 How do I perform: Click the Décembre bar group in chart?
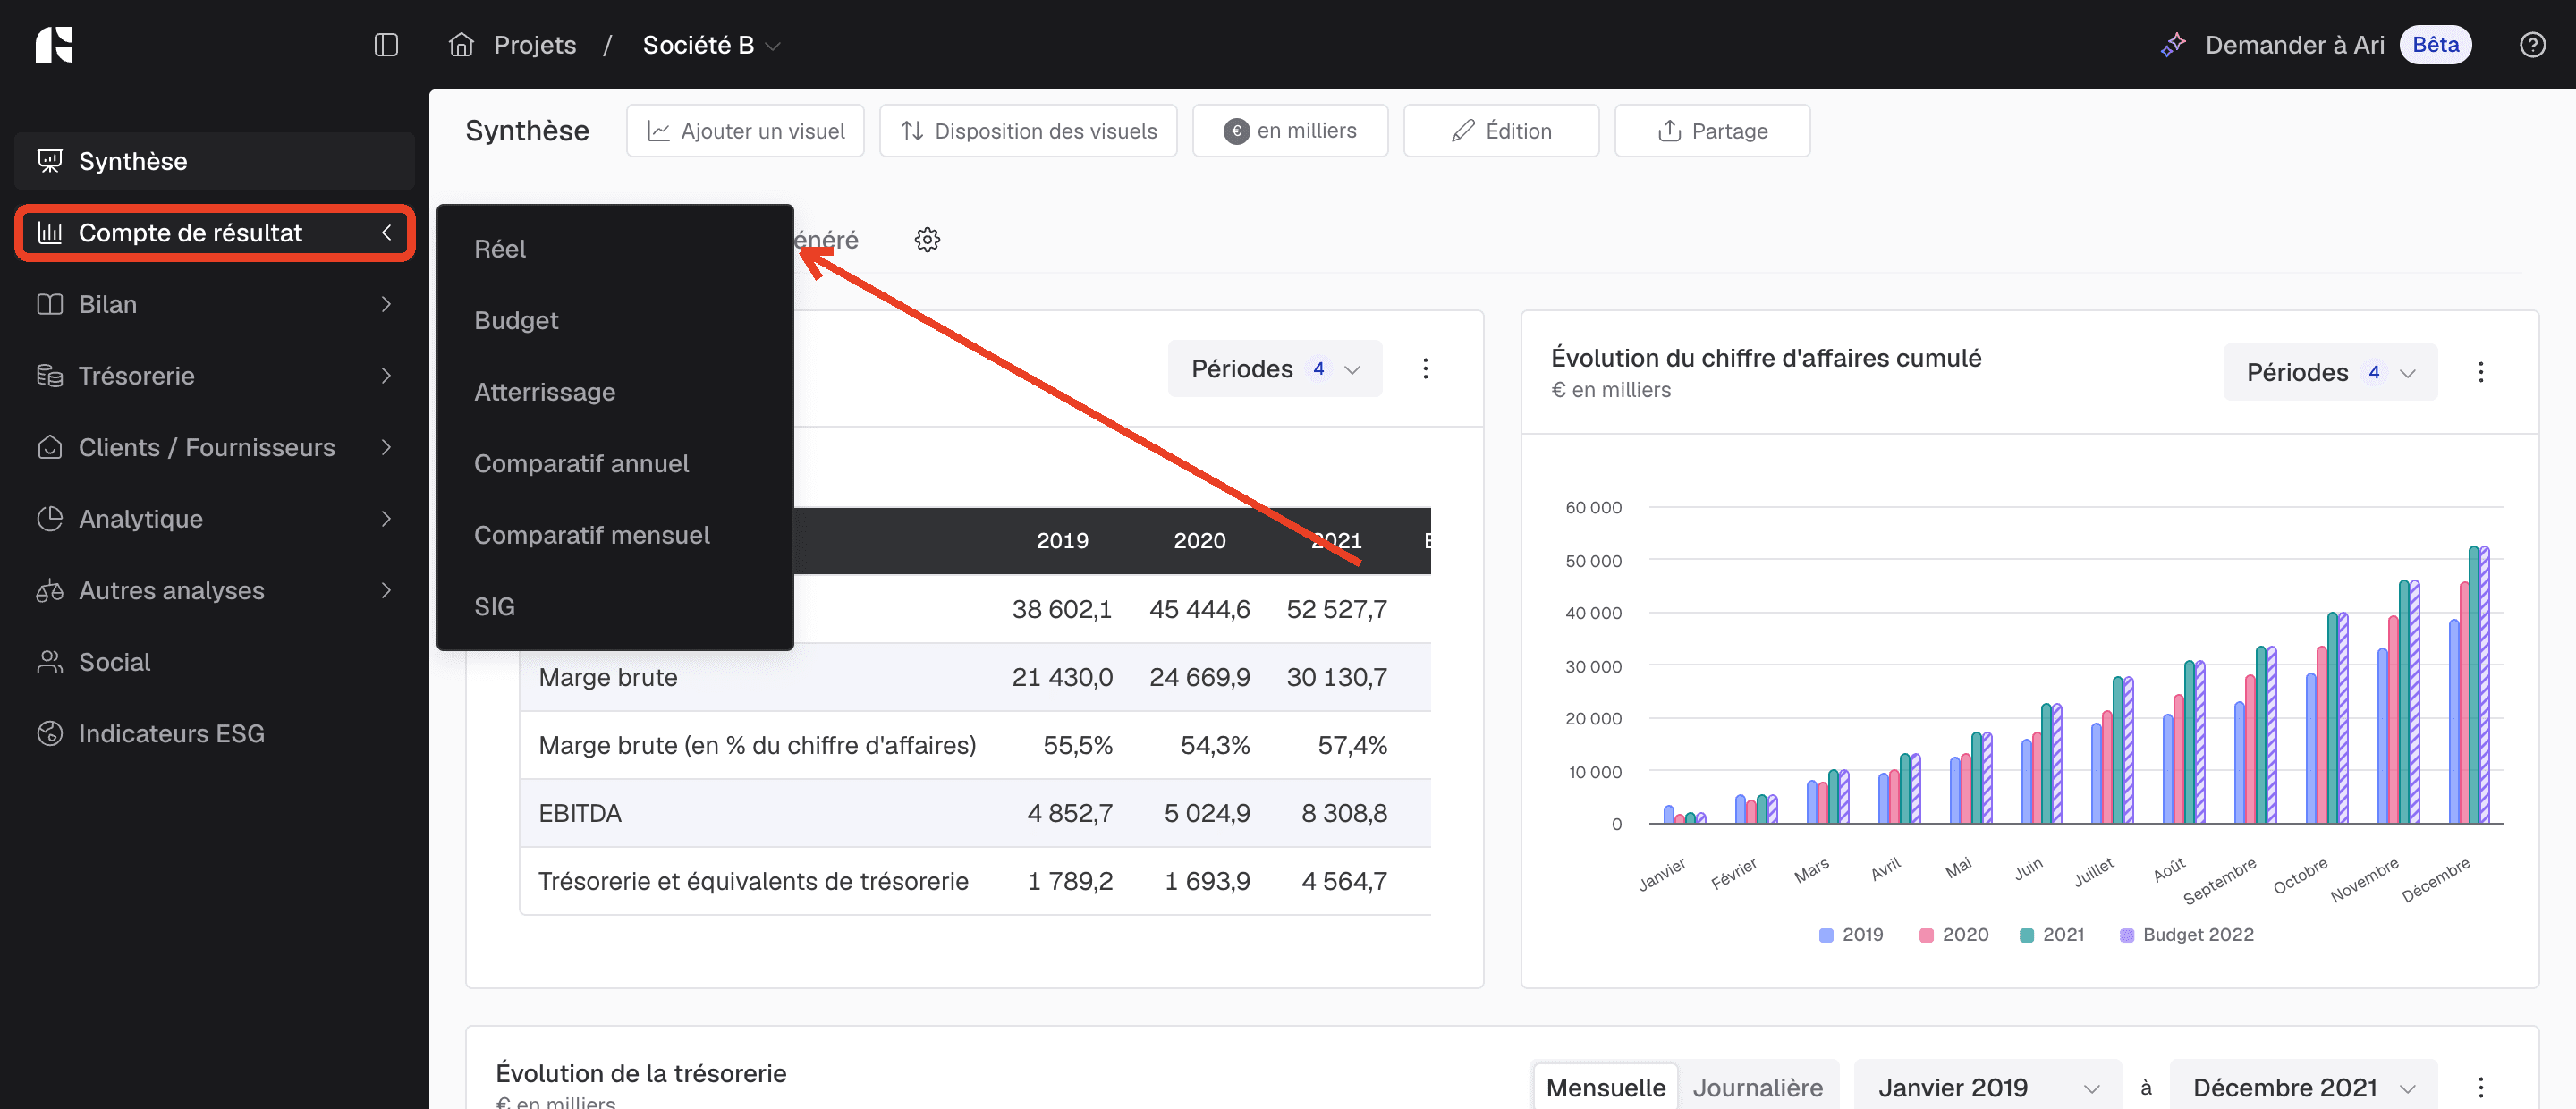(x=2468, y=685)
